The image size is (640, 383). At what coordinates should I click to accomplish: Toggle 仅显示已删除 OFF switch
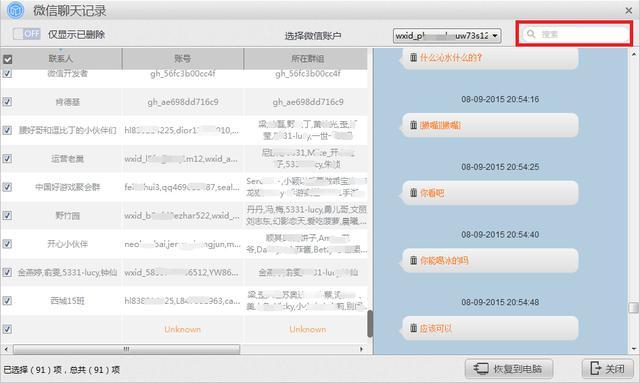tap(27, 34)
